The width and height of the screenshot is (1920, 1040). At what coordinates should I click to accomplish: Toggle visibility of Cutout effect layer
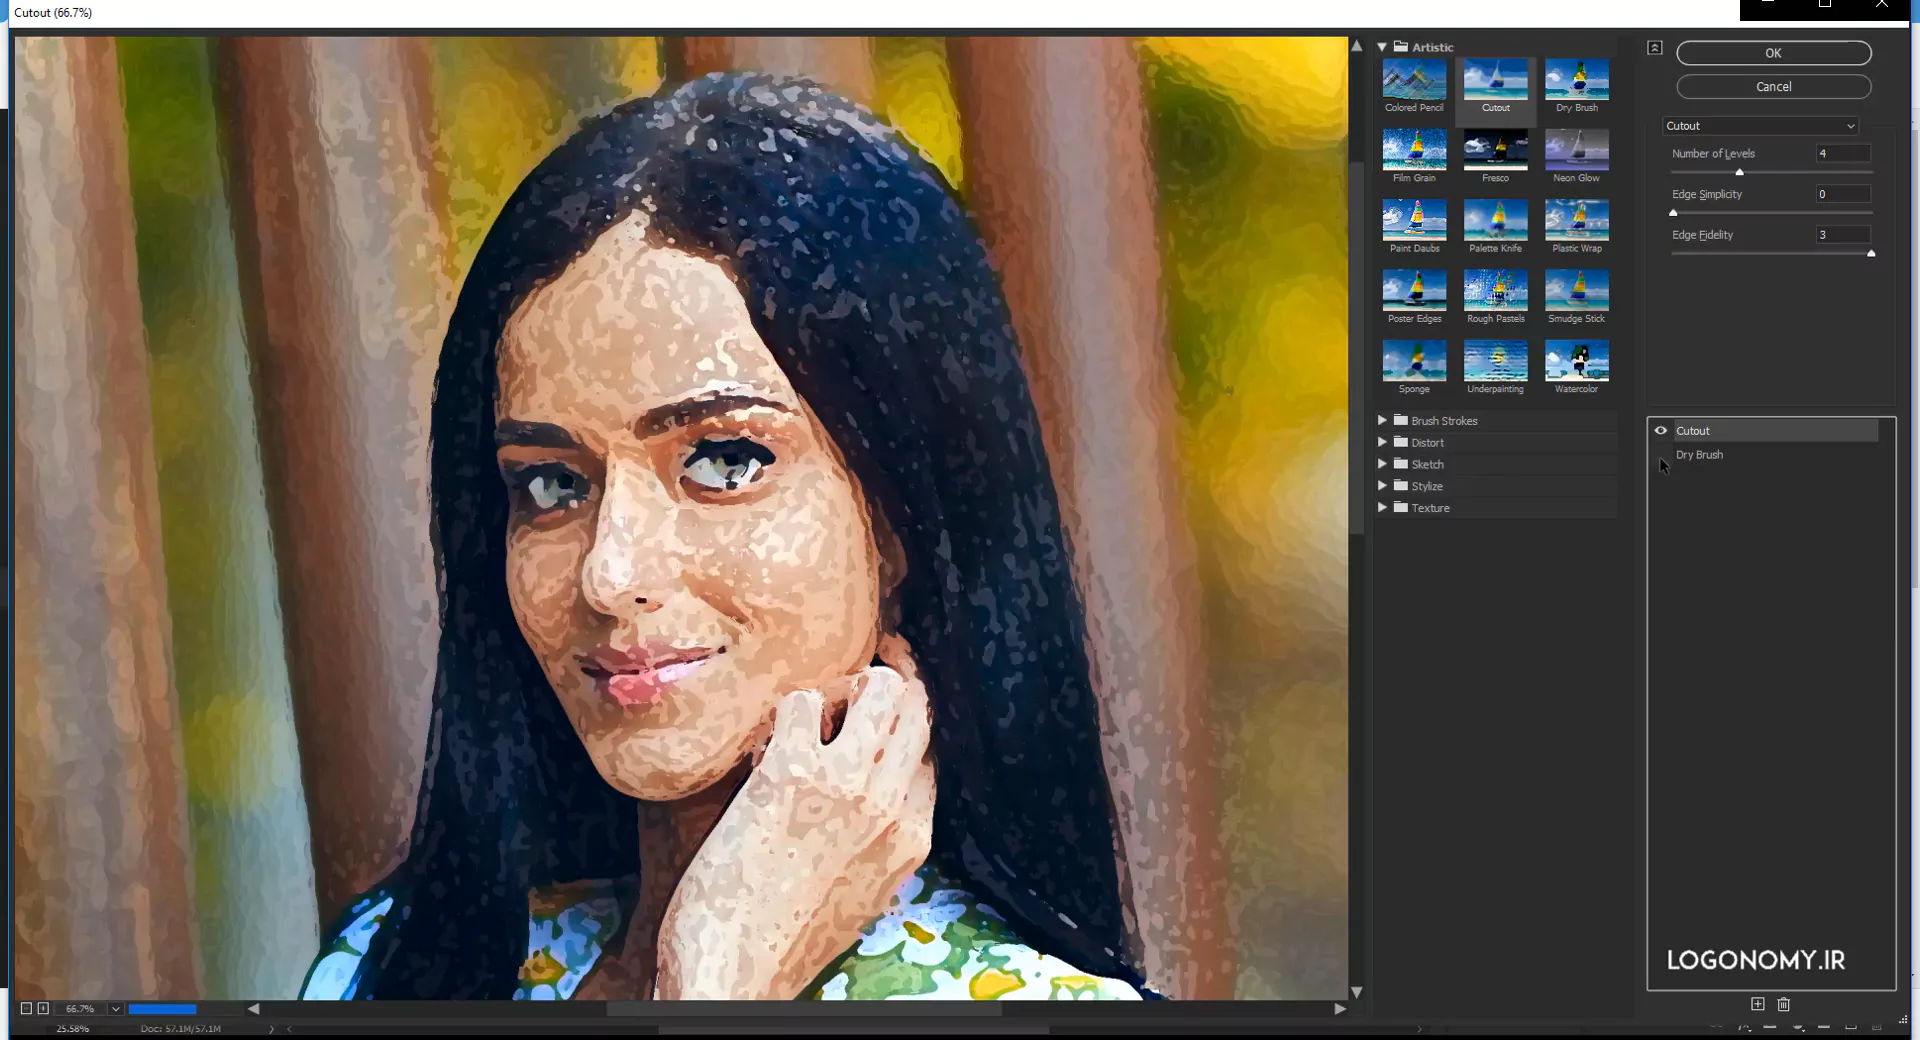[1661, 431]
